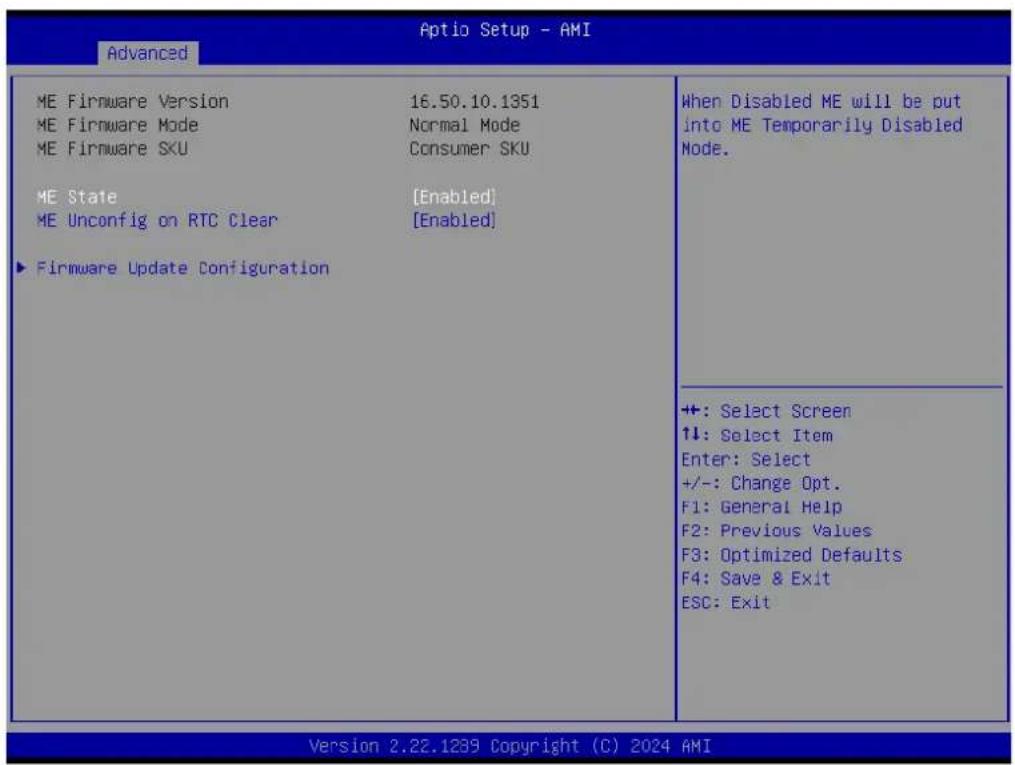Viewport: 1015px width, 765px height.
Task: Click the Consumer SKU value
Action: coord(469,149)
